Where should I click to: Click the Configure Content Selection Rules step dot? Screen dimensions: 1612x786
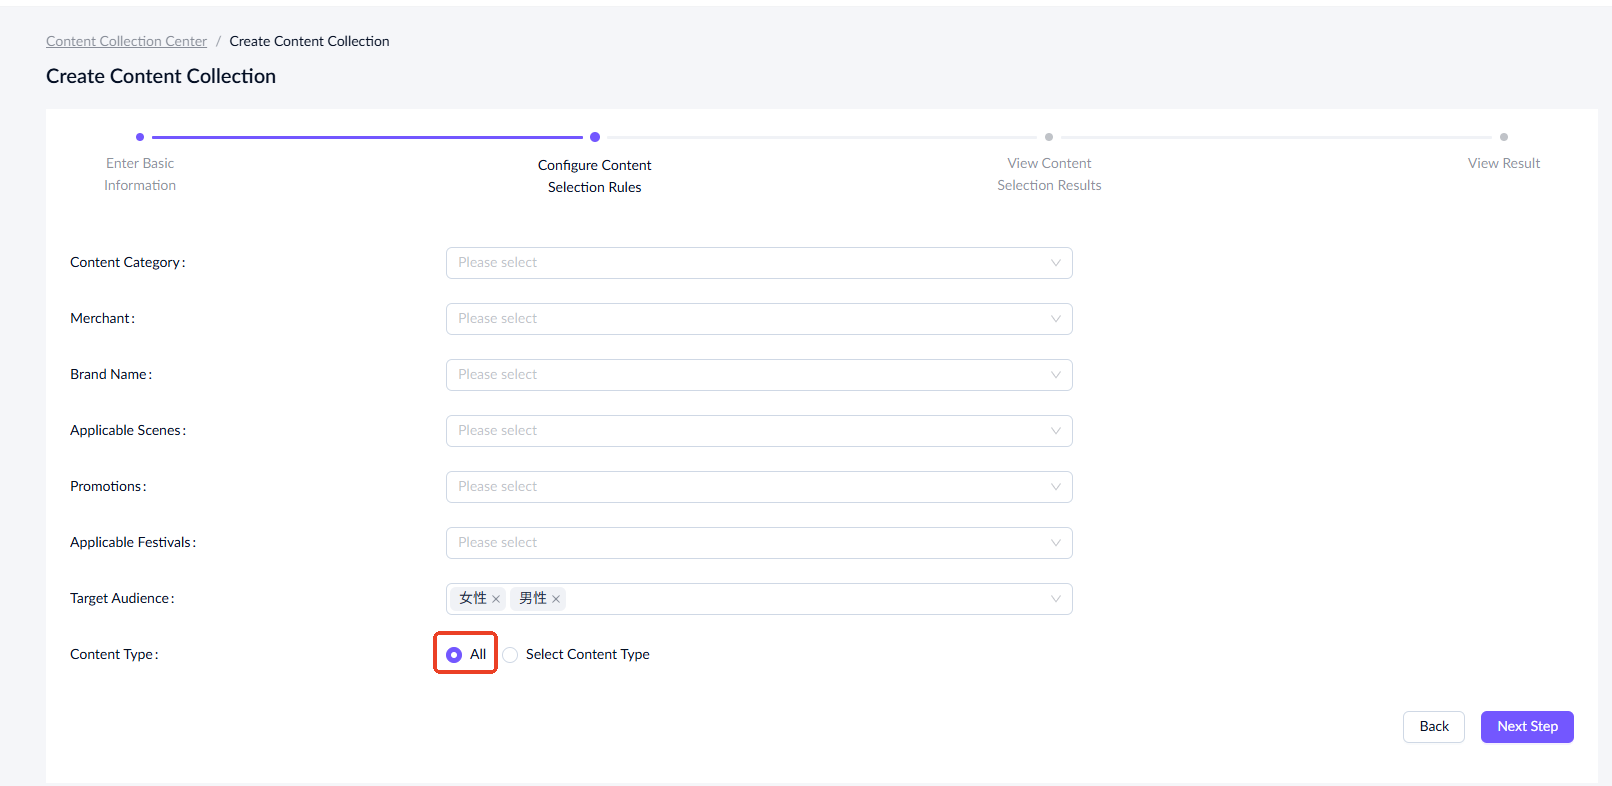pos(595,137)
